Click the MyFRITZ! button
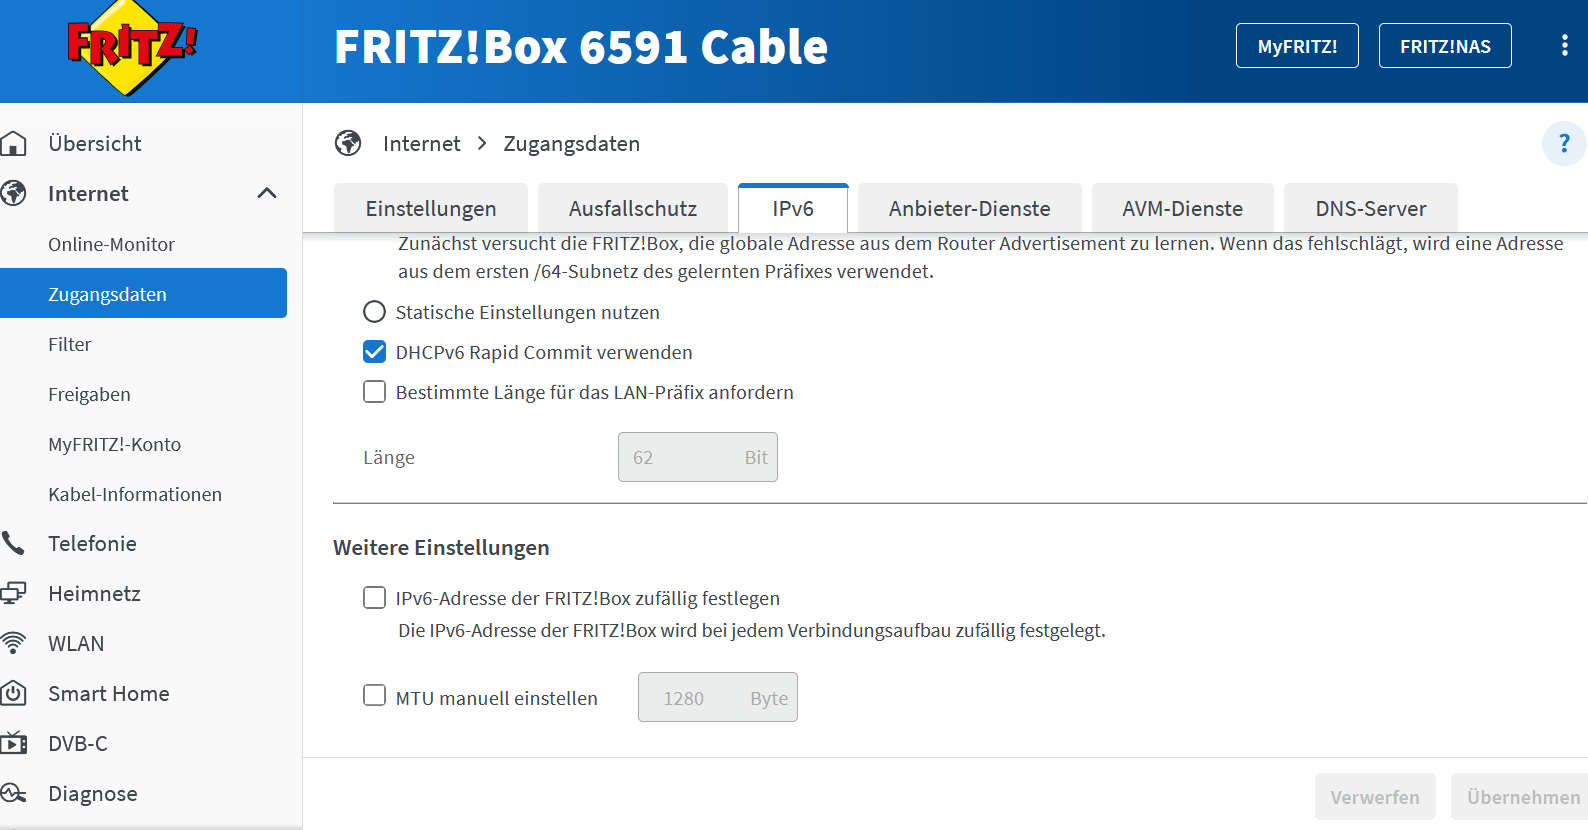Screen dimensions: 1588x830 pyautogui.click(x=1297, y=46)
